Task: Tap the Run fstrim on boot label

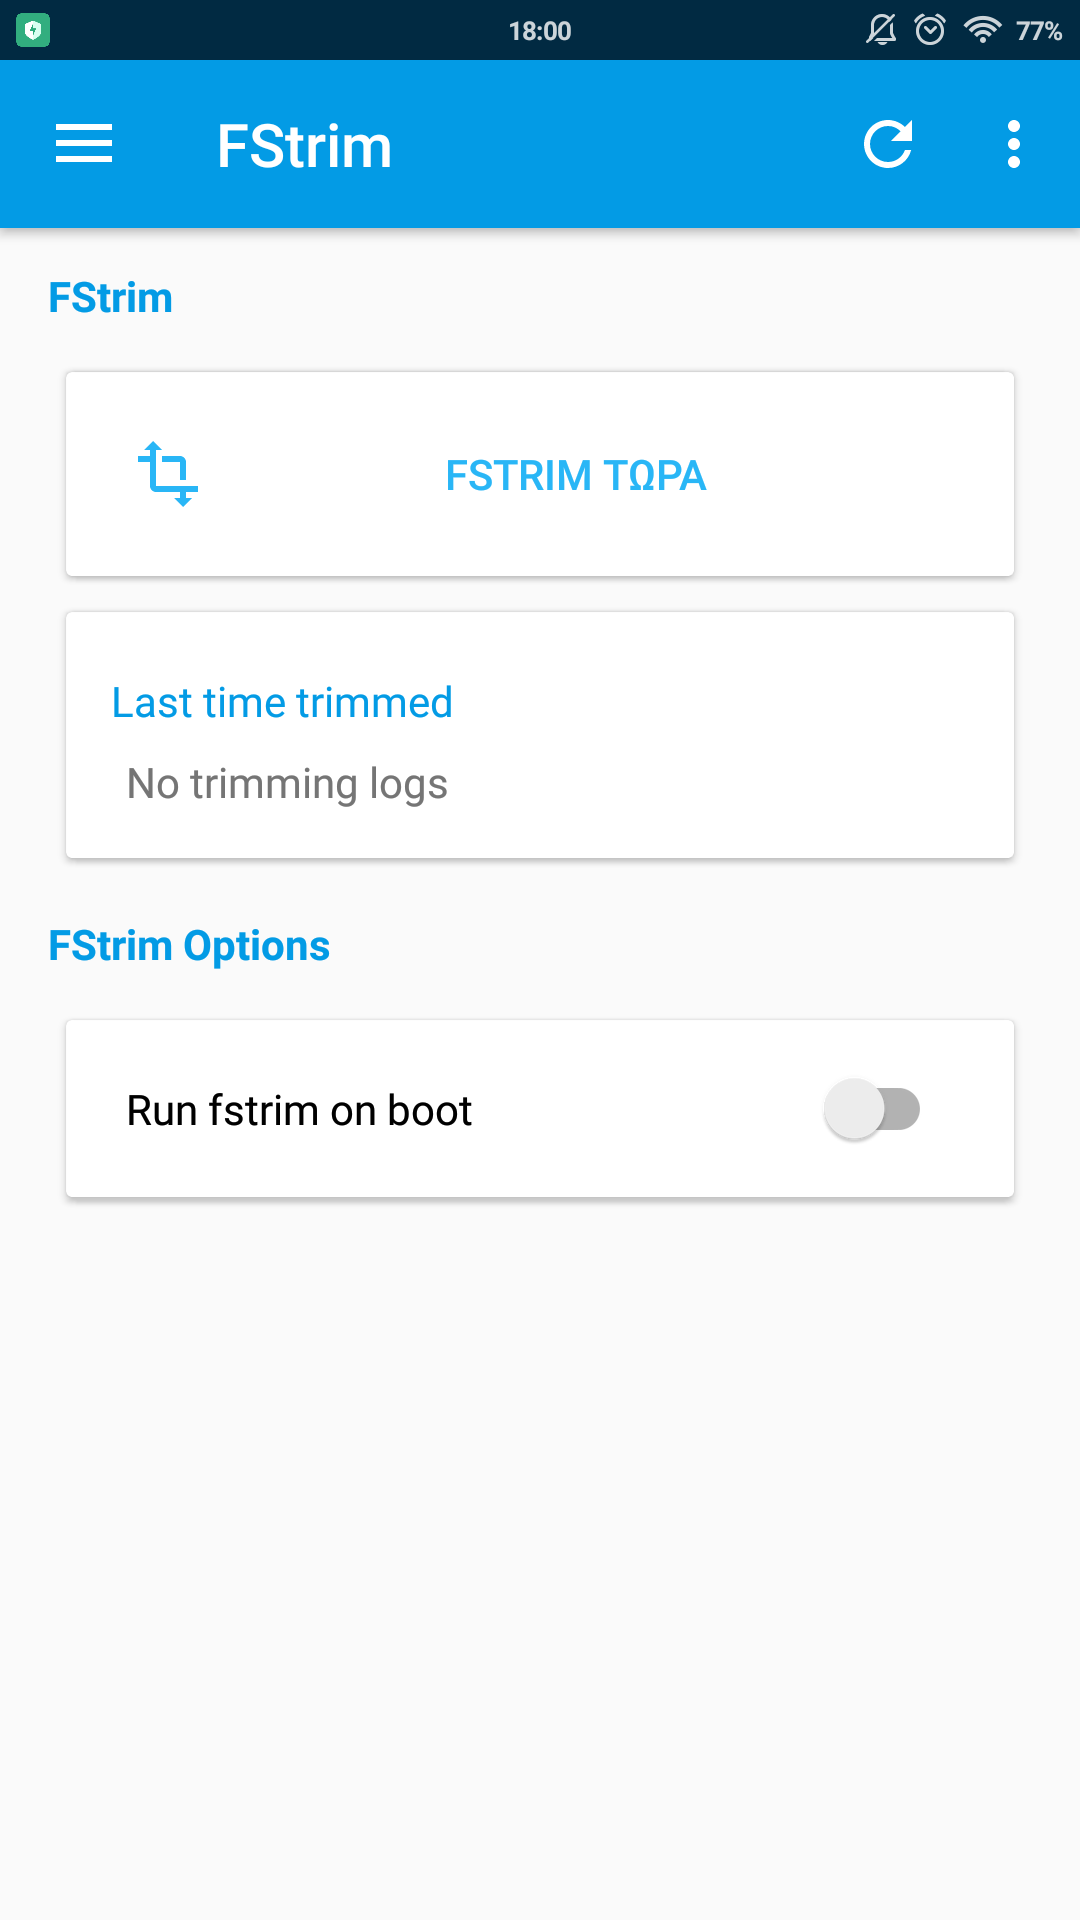Action: pyautogui.click(x=299, y=1111)
